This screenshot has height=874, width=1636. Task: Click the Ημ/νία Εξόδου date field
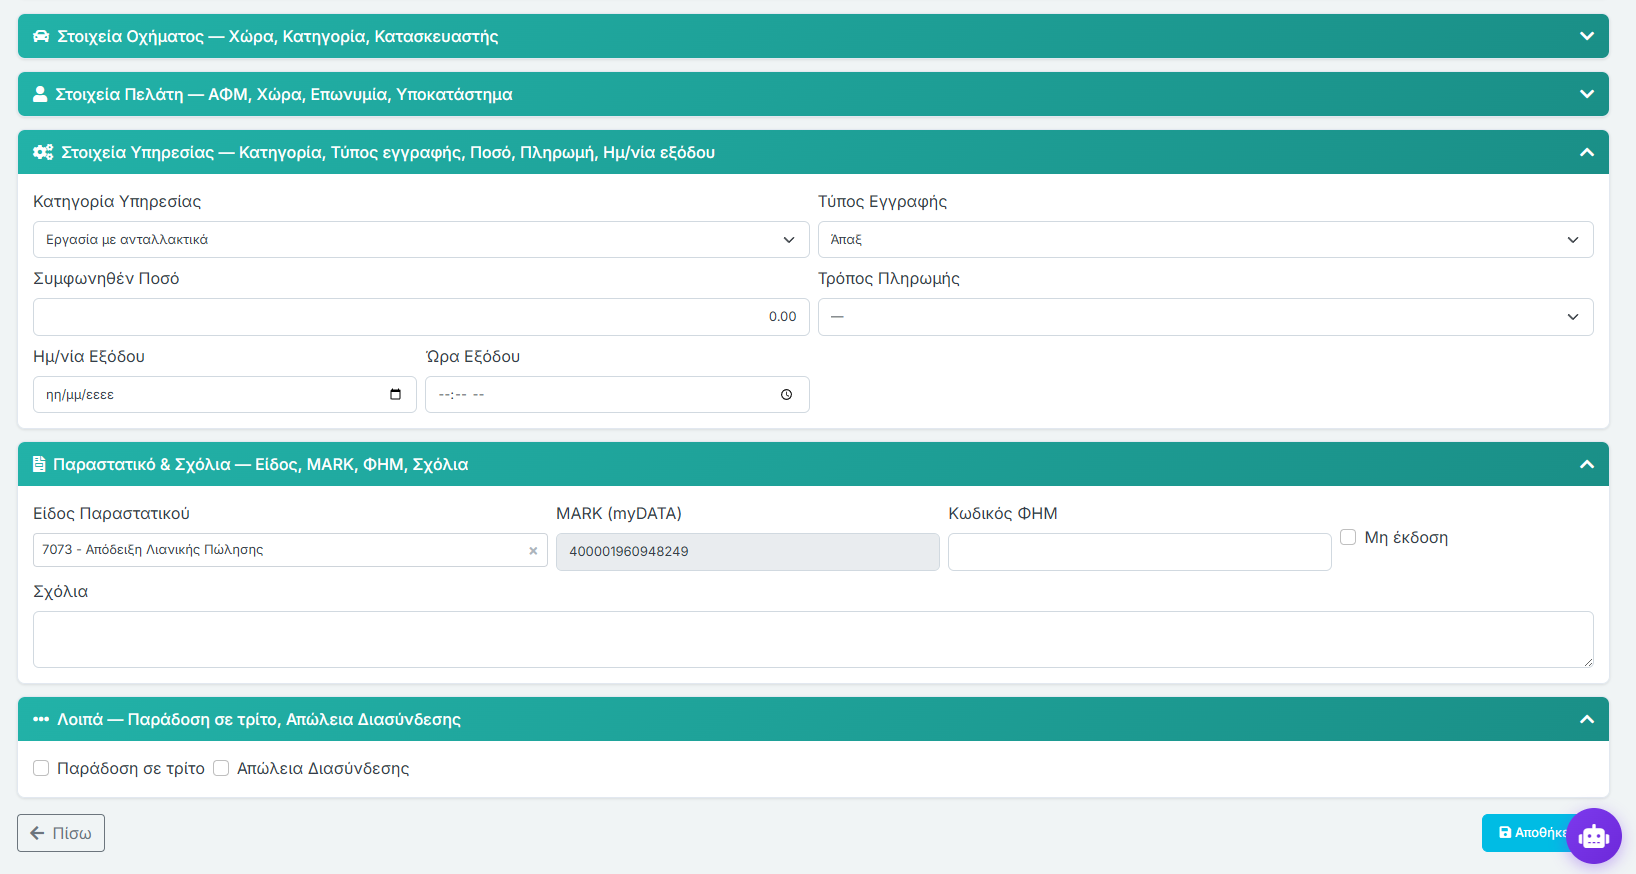coord(224,394)
